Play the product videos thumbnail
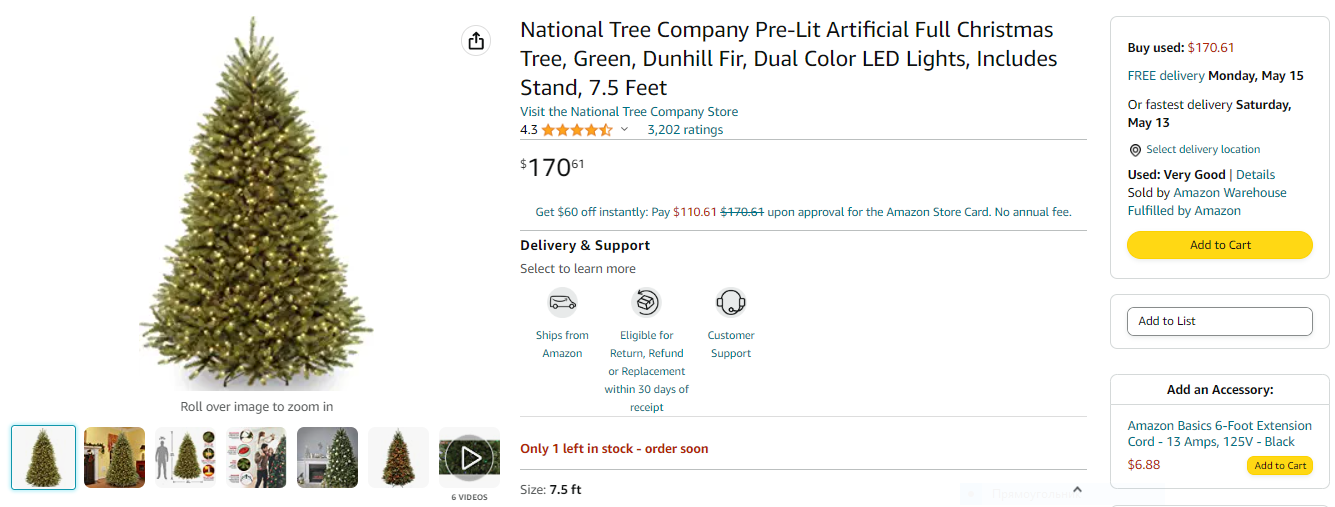The width and height of the screenshot is (1335, 507). pyautogui.click(x=469, y=458)
